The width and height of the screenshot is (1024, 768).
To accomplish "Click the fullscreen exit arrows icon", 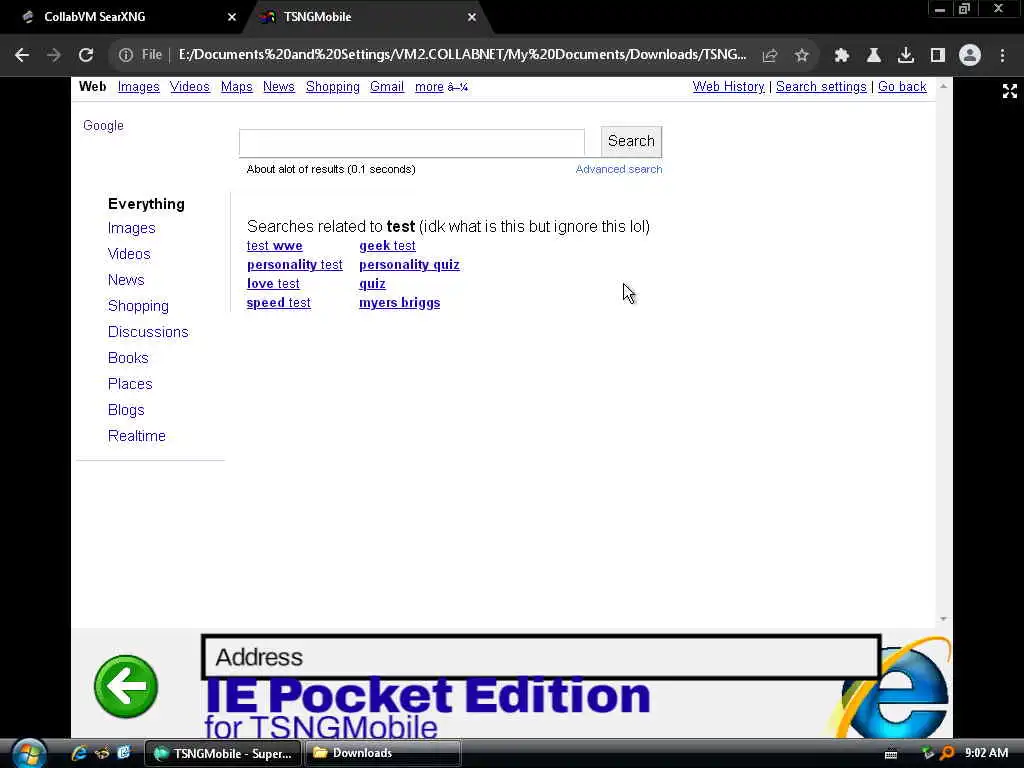I will tap(1010, 91).
